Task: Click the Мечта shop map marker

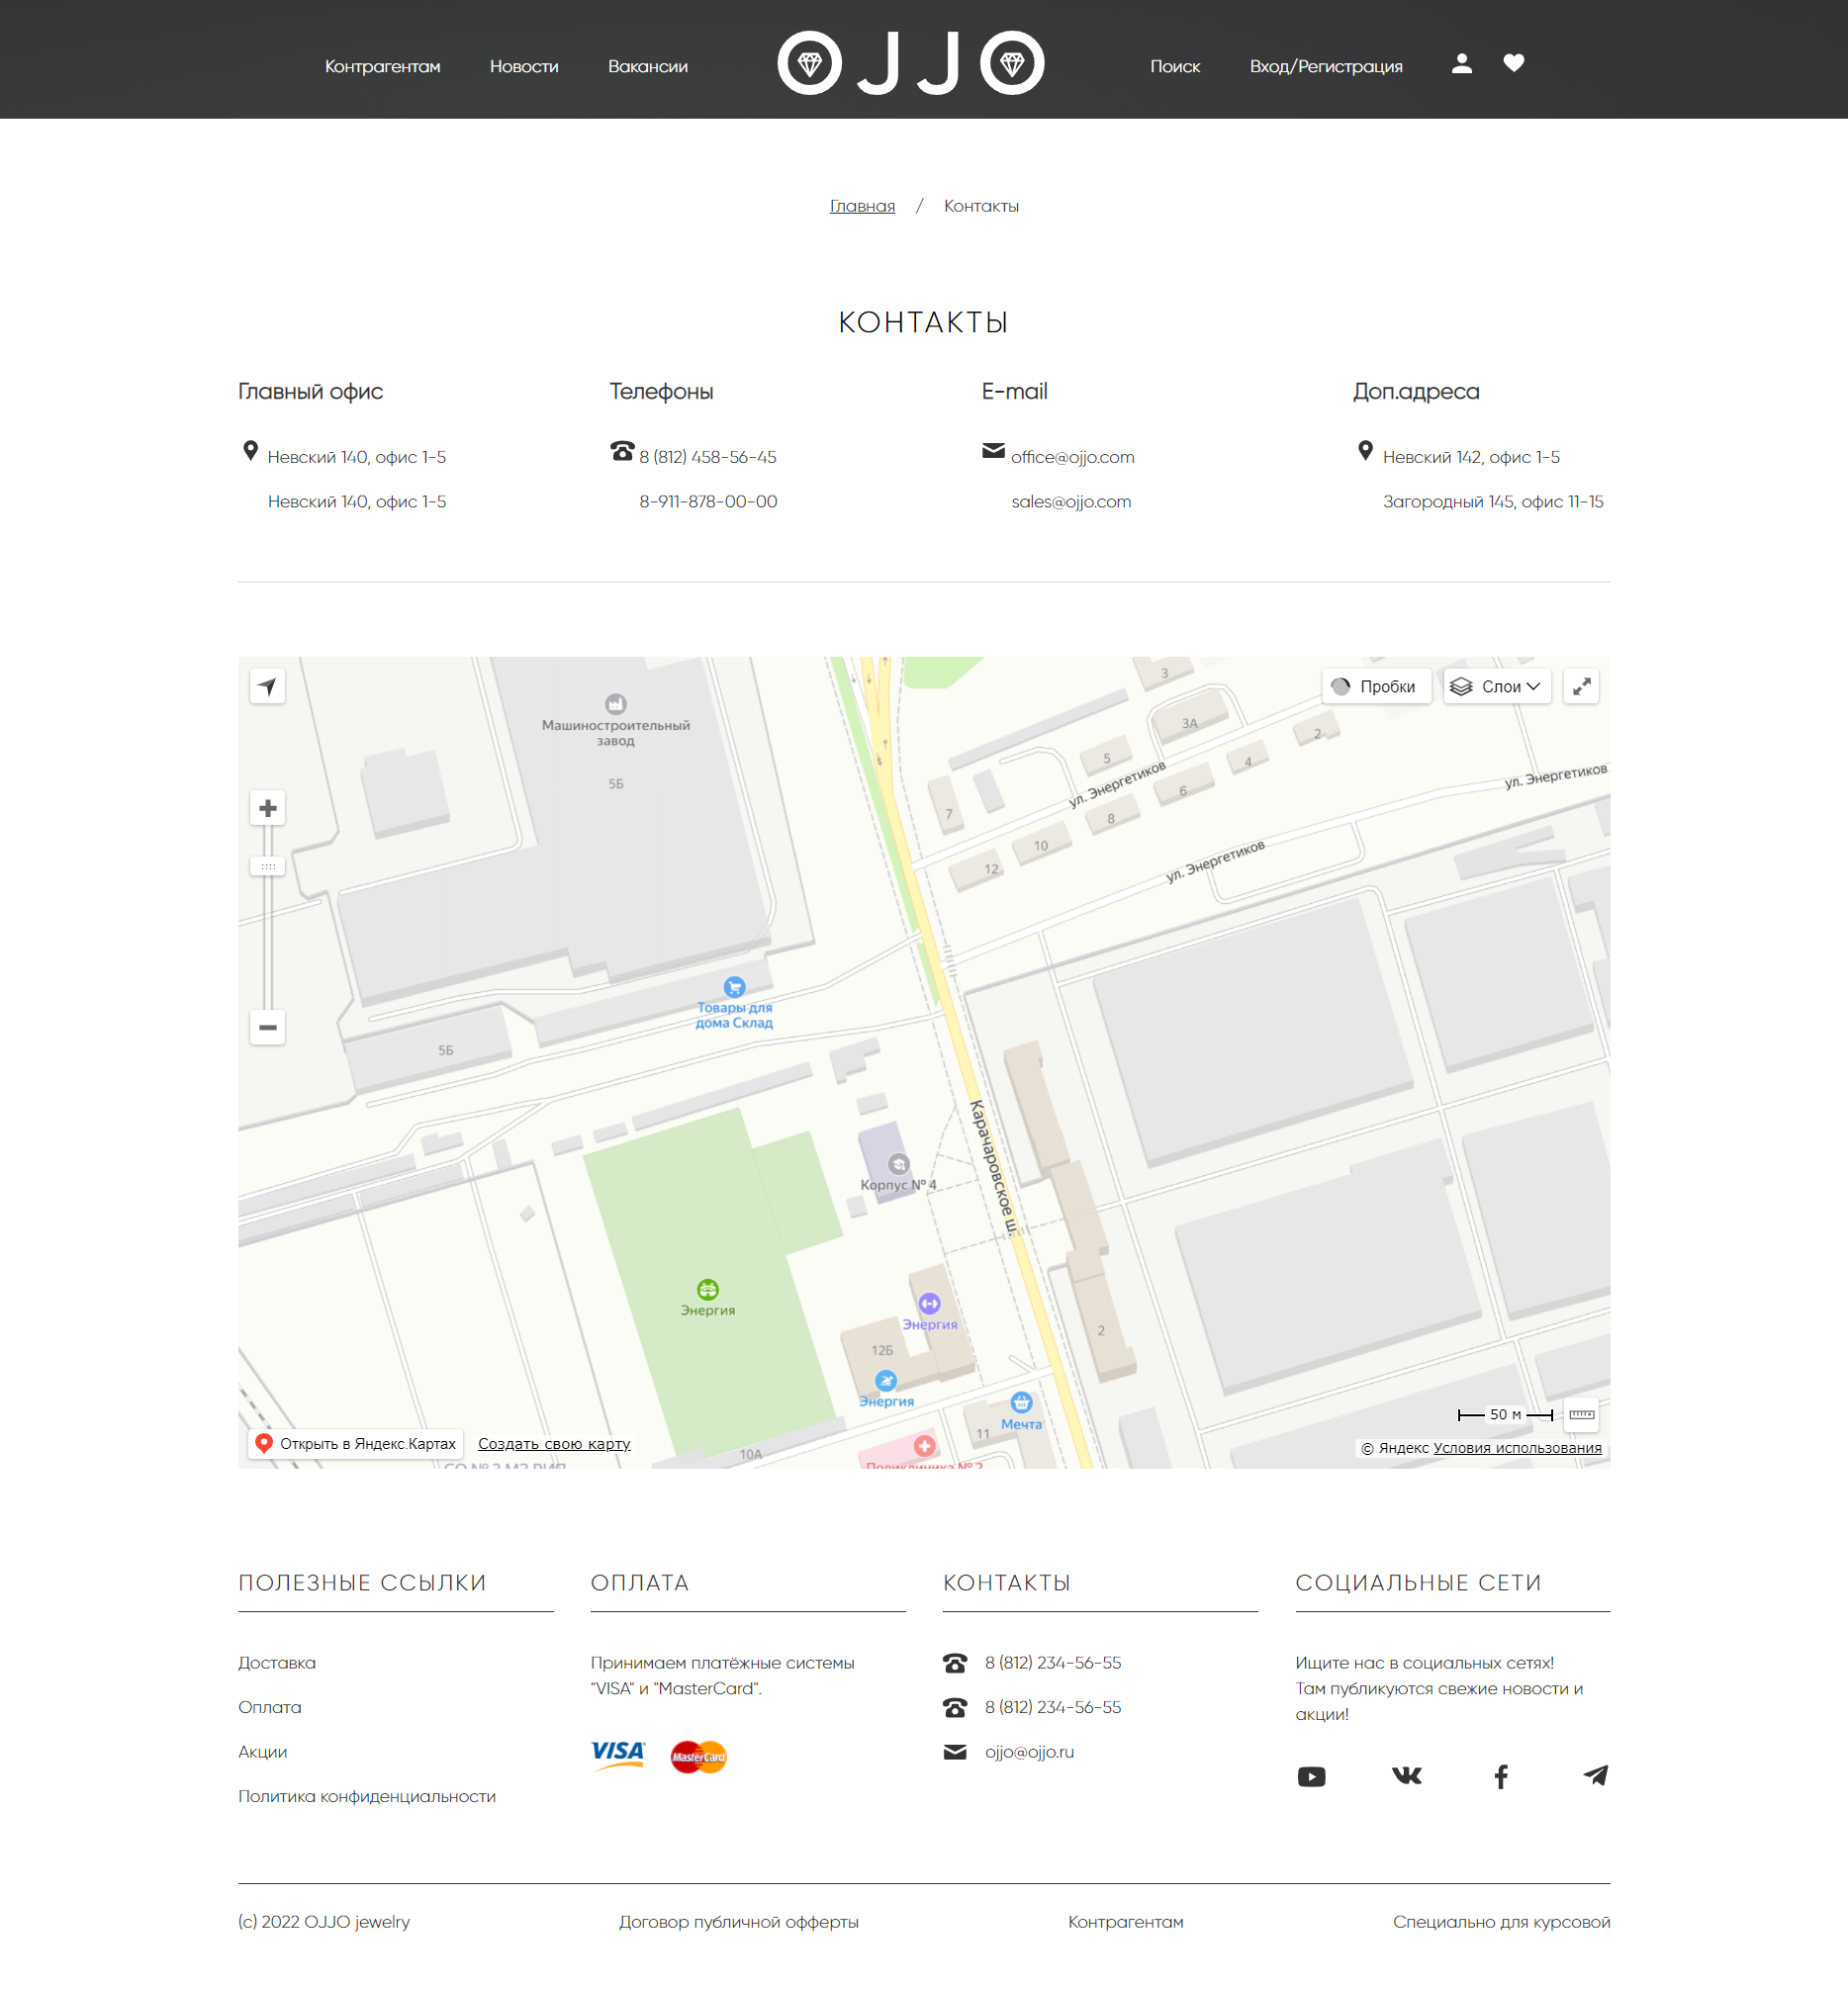Action: 1021,1403
